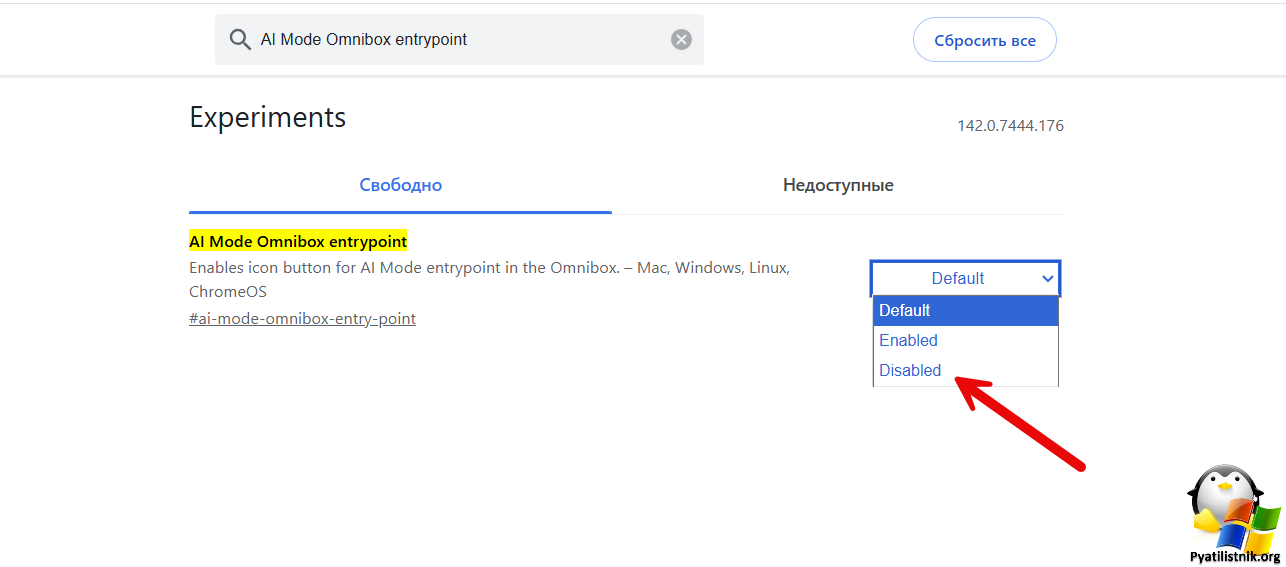The image size is (1286, 567).
Task: Switch to the Недоступные tab
Action: (x=838, y=185)
